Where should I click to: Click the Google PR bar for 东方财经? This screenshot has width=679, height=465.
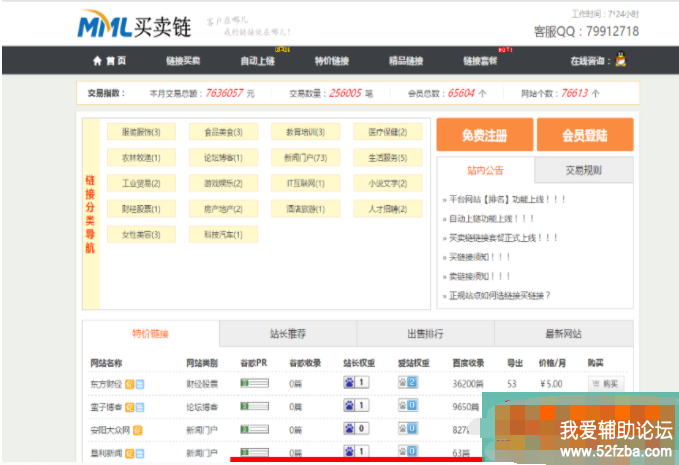[x=254, y=383]
